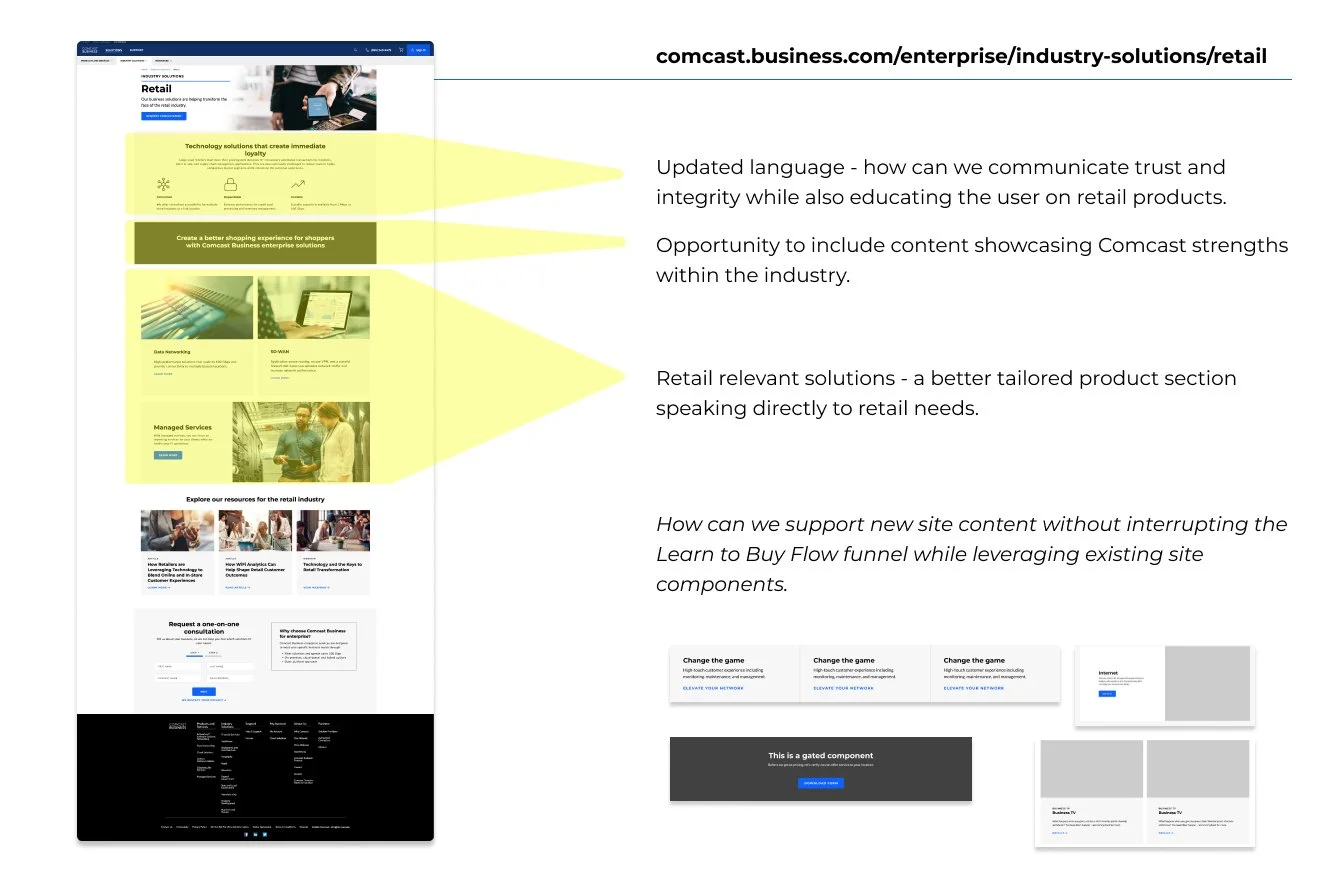Screen dimensions: 1340x882
Task: Click the blue Next button in consultation form
Action: pos(204,691)
